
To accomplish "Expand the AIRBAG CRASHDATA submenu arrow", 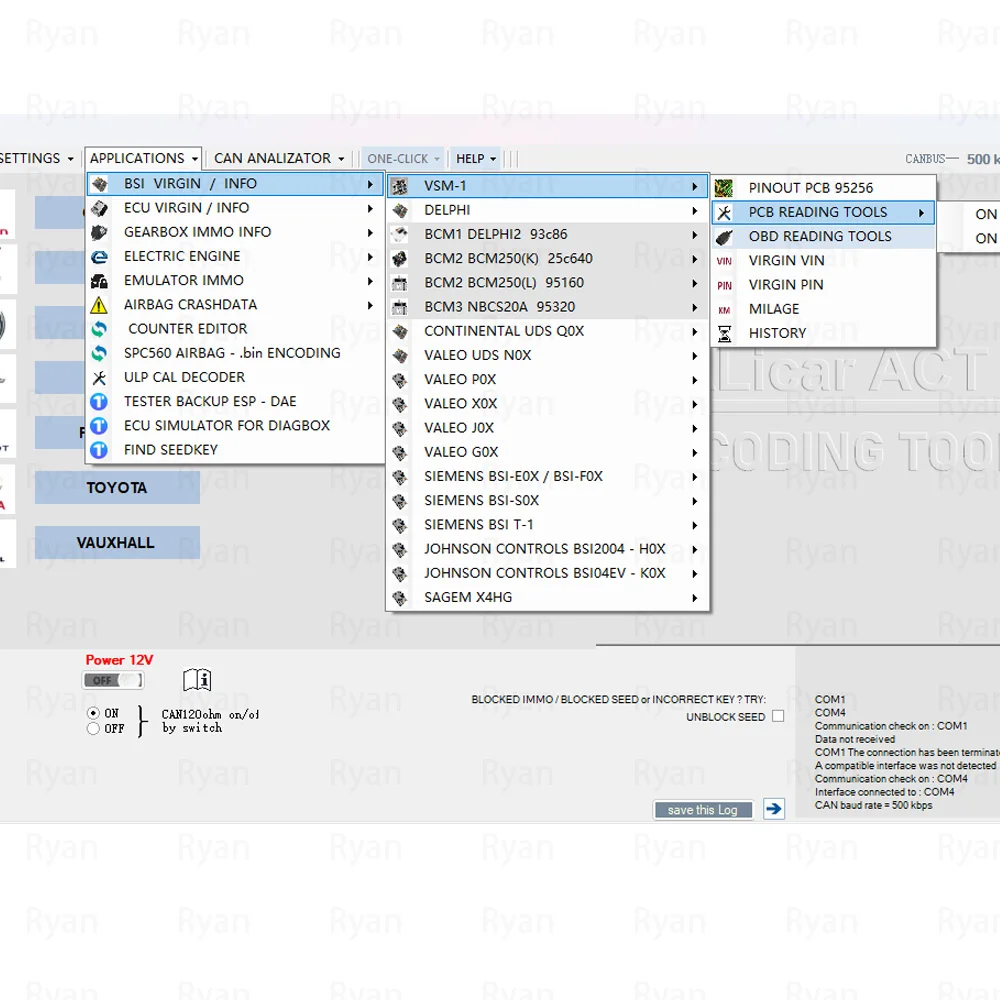I will pos(370,305).
